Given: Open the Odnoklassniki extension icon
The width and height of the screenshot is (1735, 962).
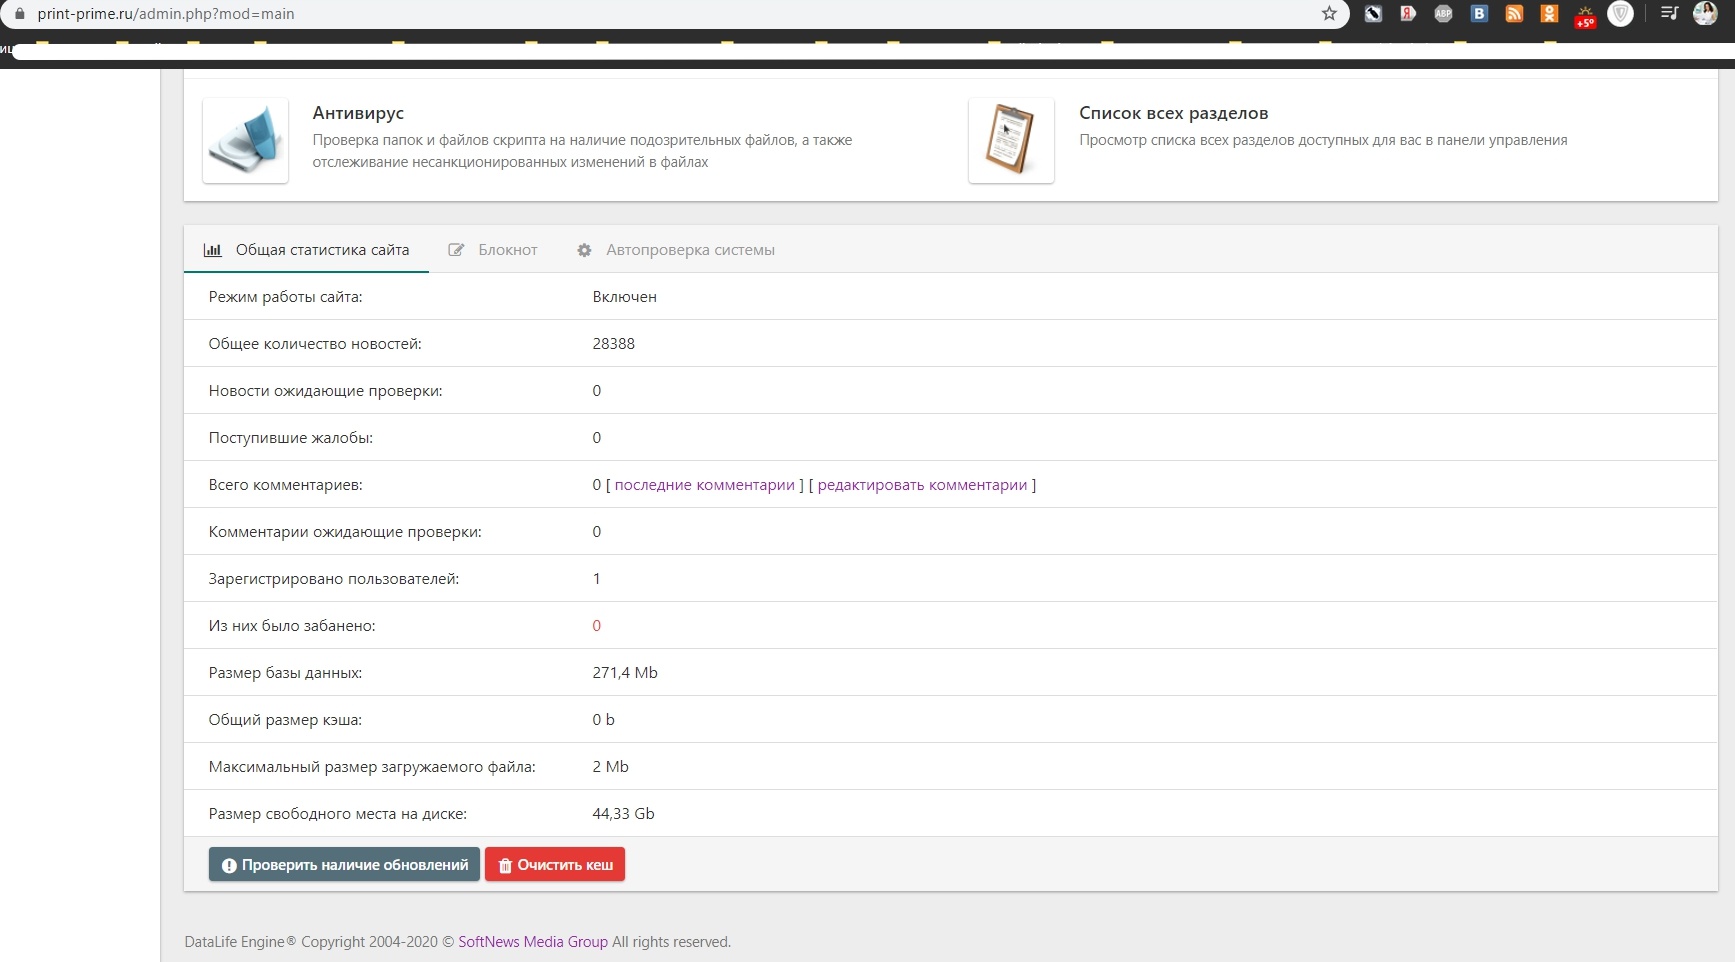Looking at the screenshot, I should click(1549, 14).
